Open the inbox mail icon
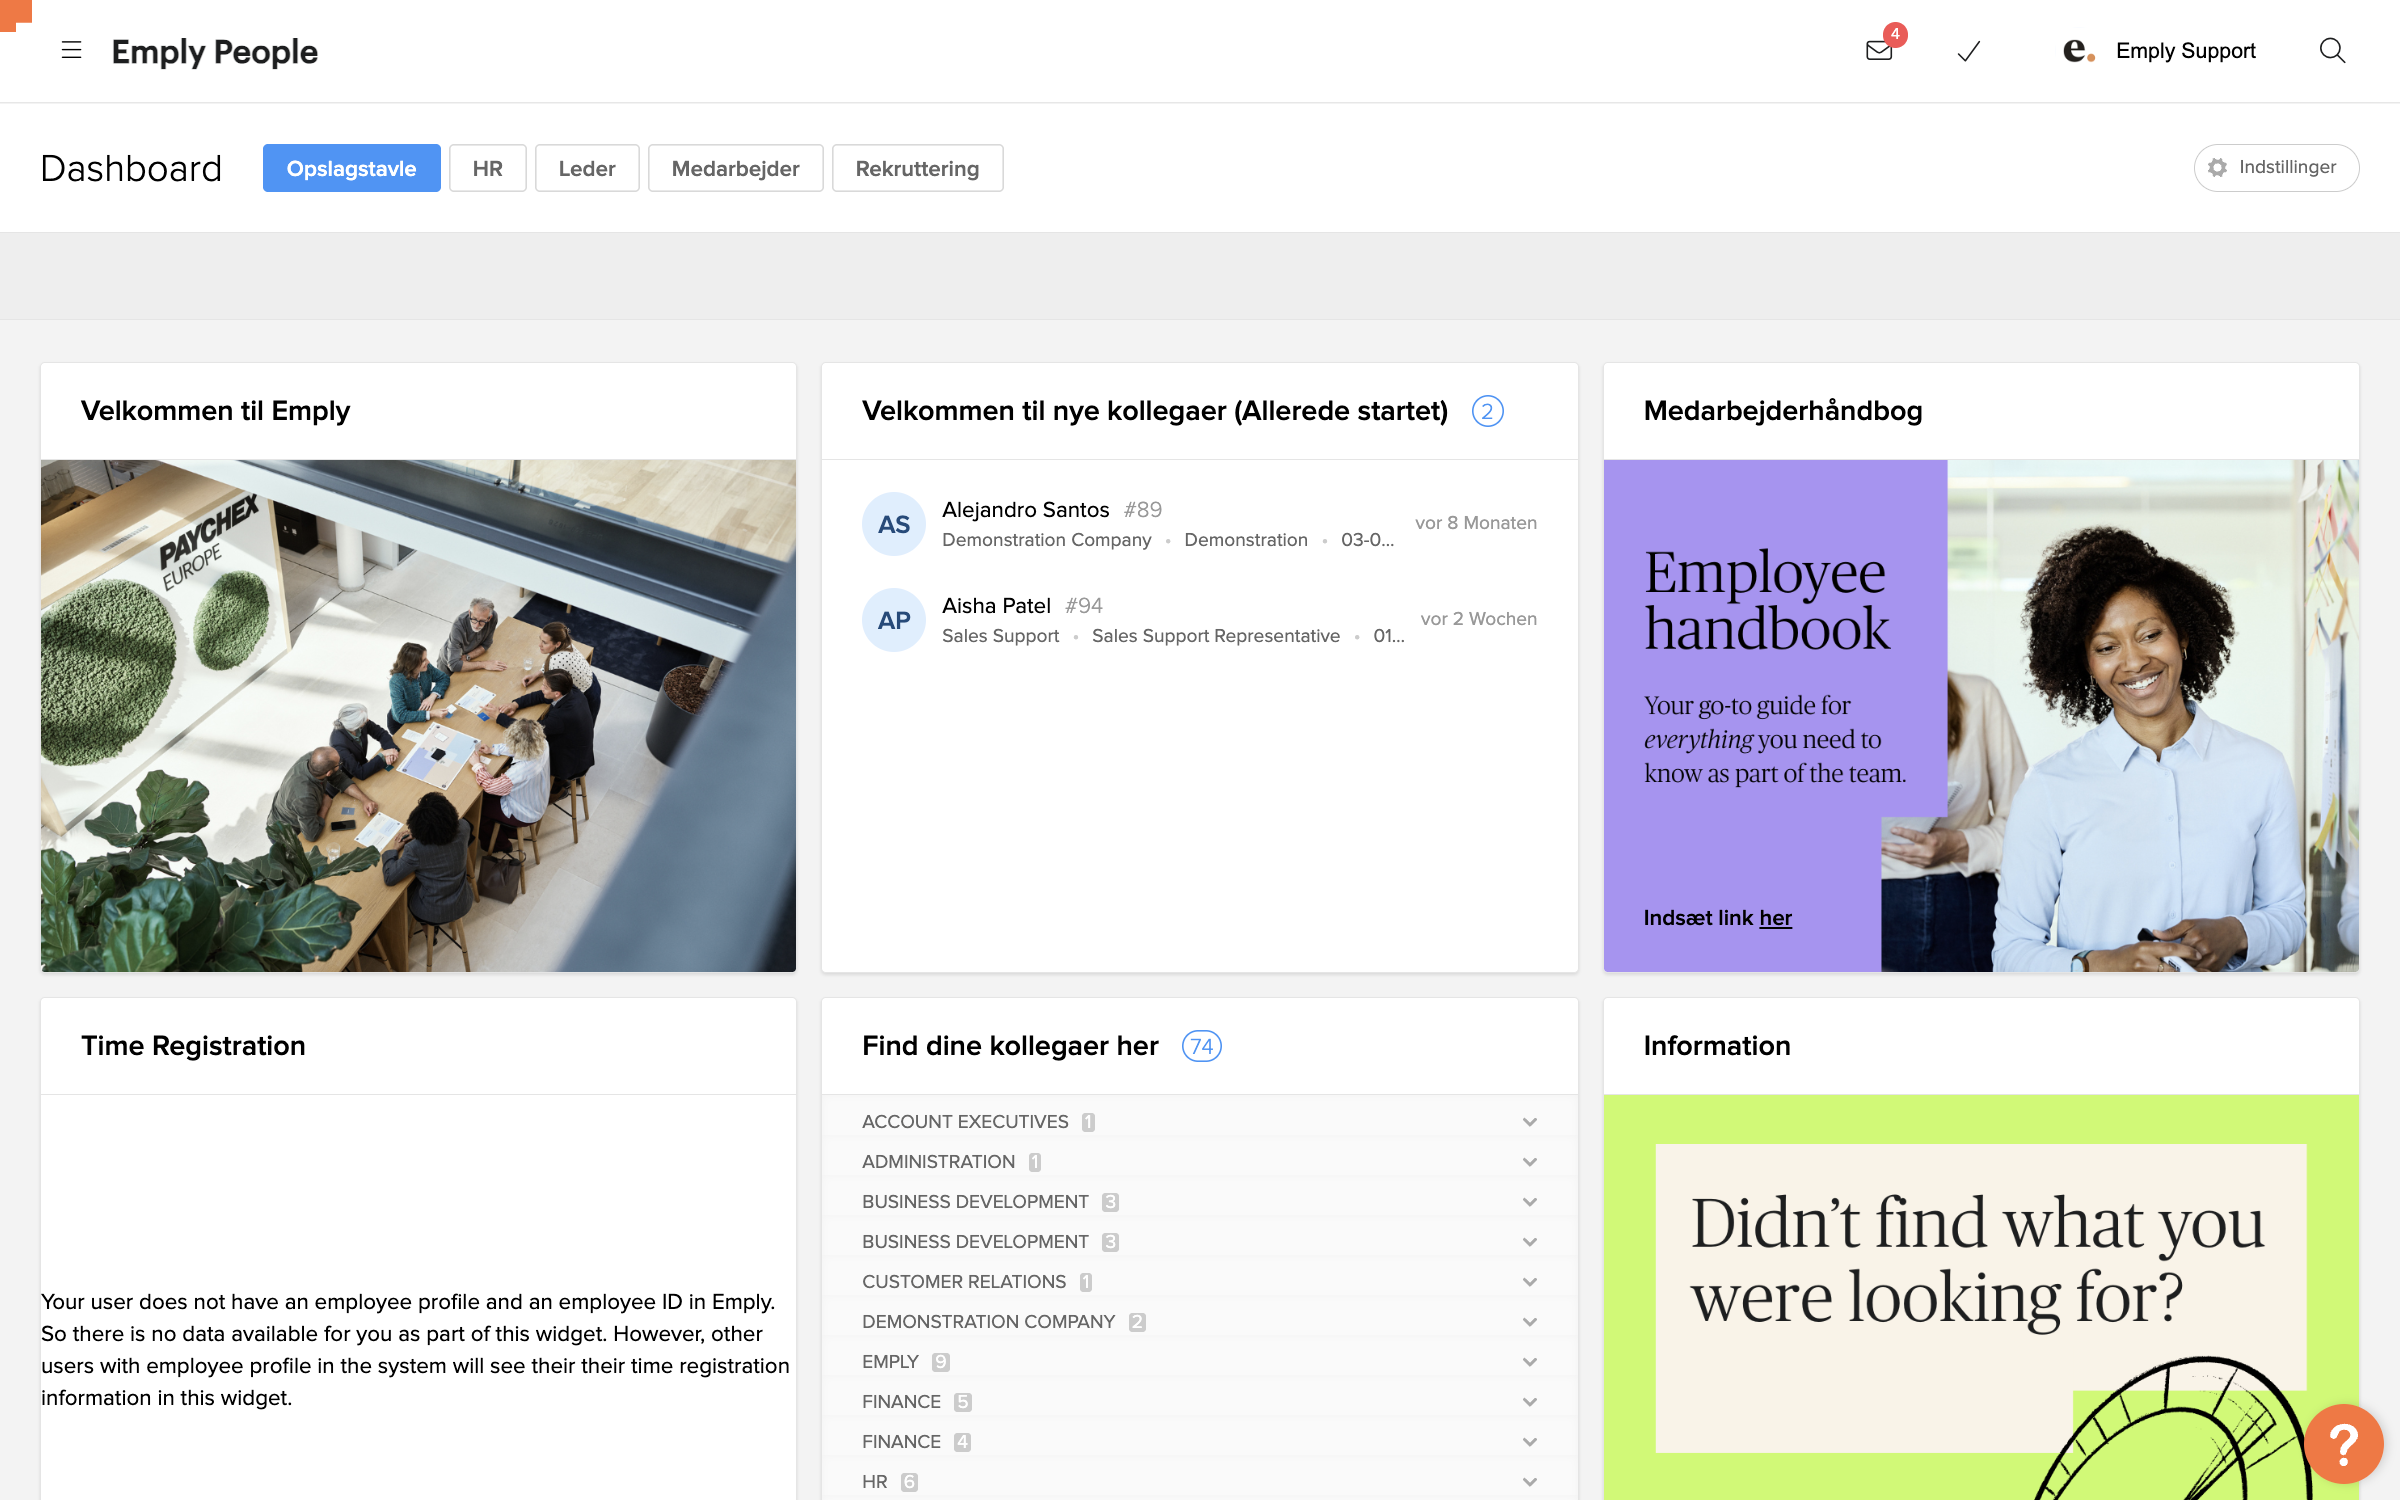2400x1500 pixels. click(1879, 51)
